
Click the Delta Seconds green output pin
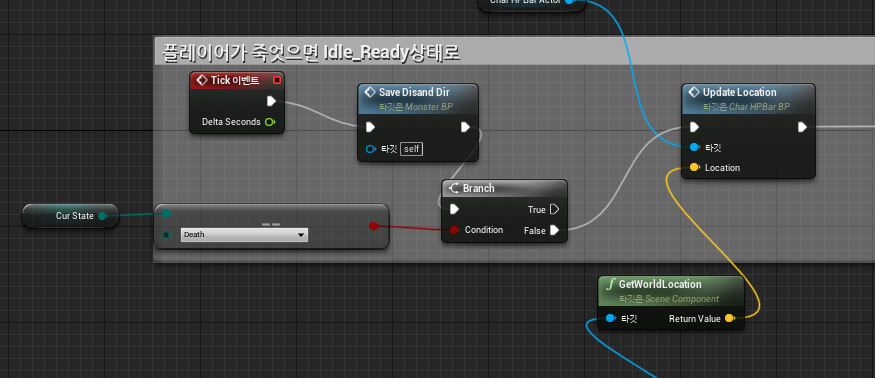point(270,122)
